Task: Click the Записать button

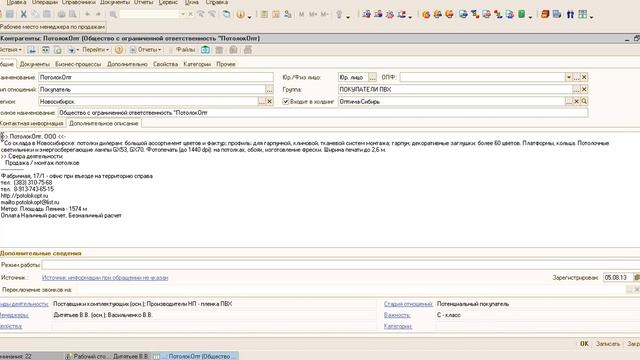Action: (x=608, y=344)
